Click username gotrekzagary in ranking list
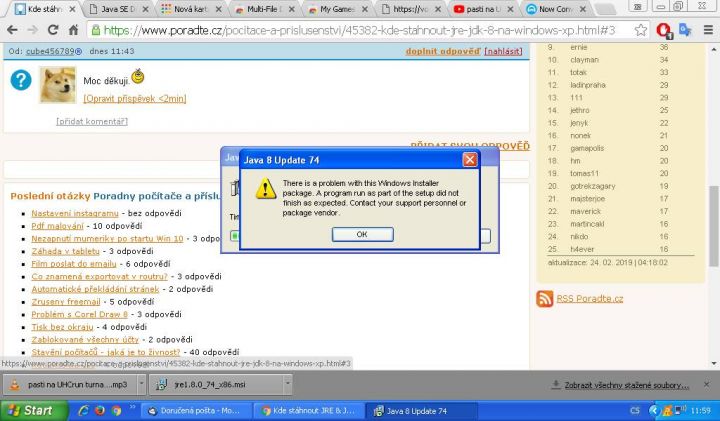The image size is (720, 421). point(593,186)
